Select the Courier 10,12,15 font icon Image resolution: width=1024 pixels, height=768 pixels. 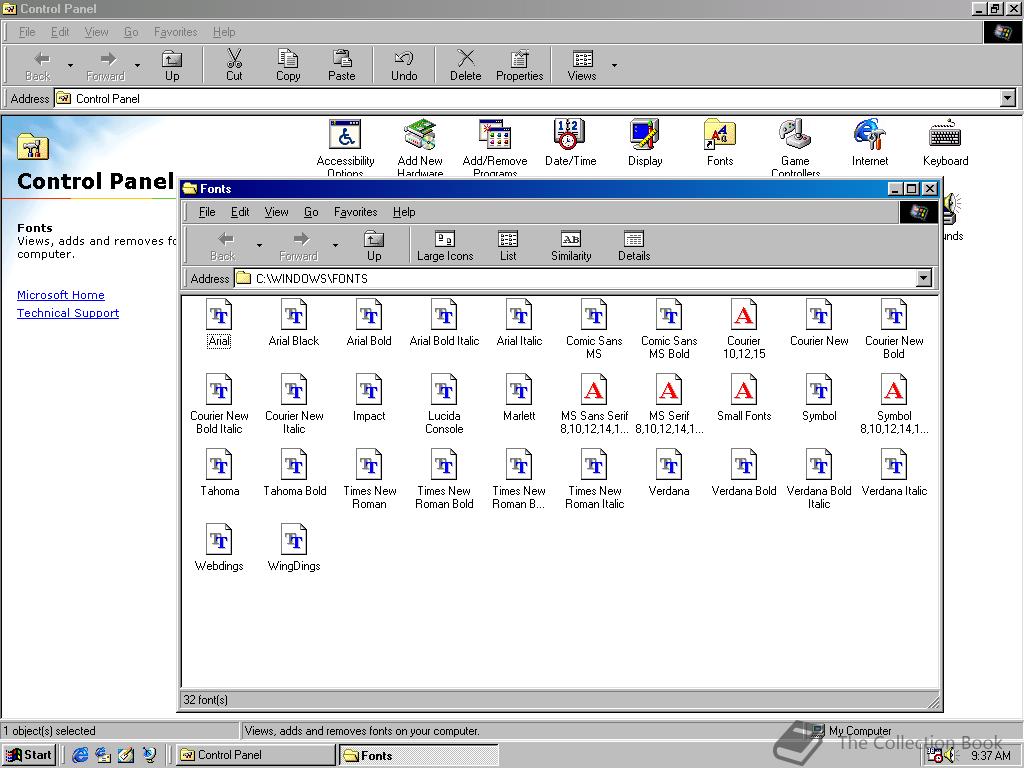[744, 317]
